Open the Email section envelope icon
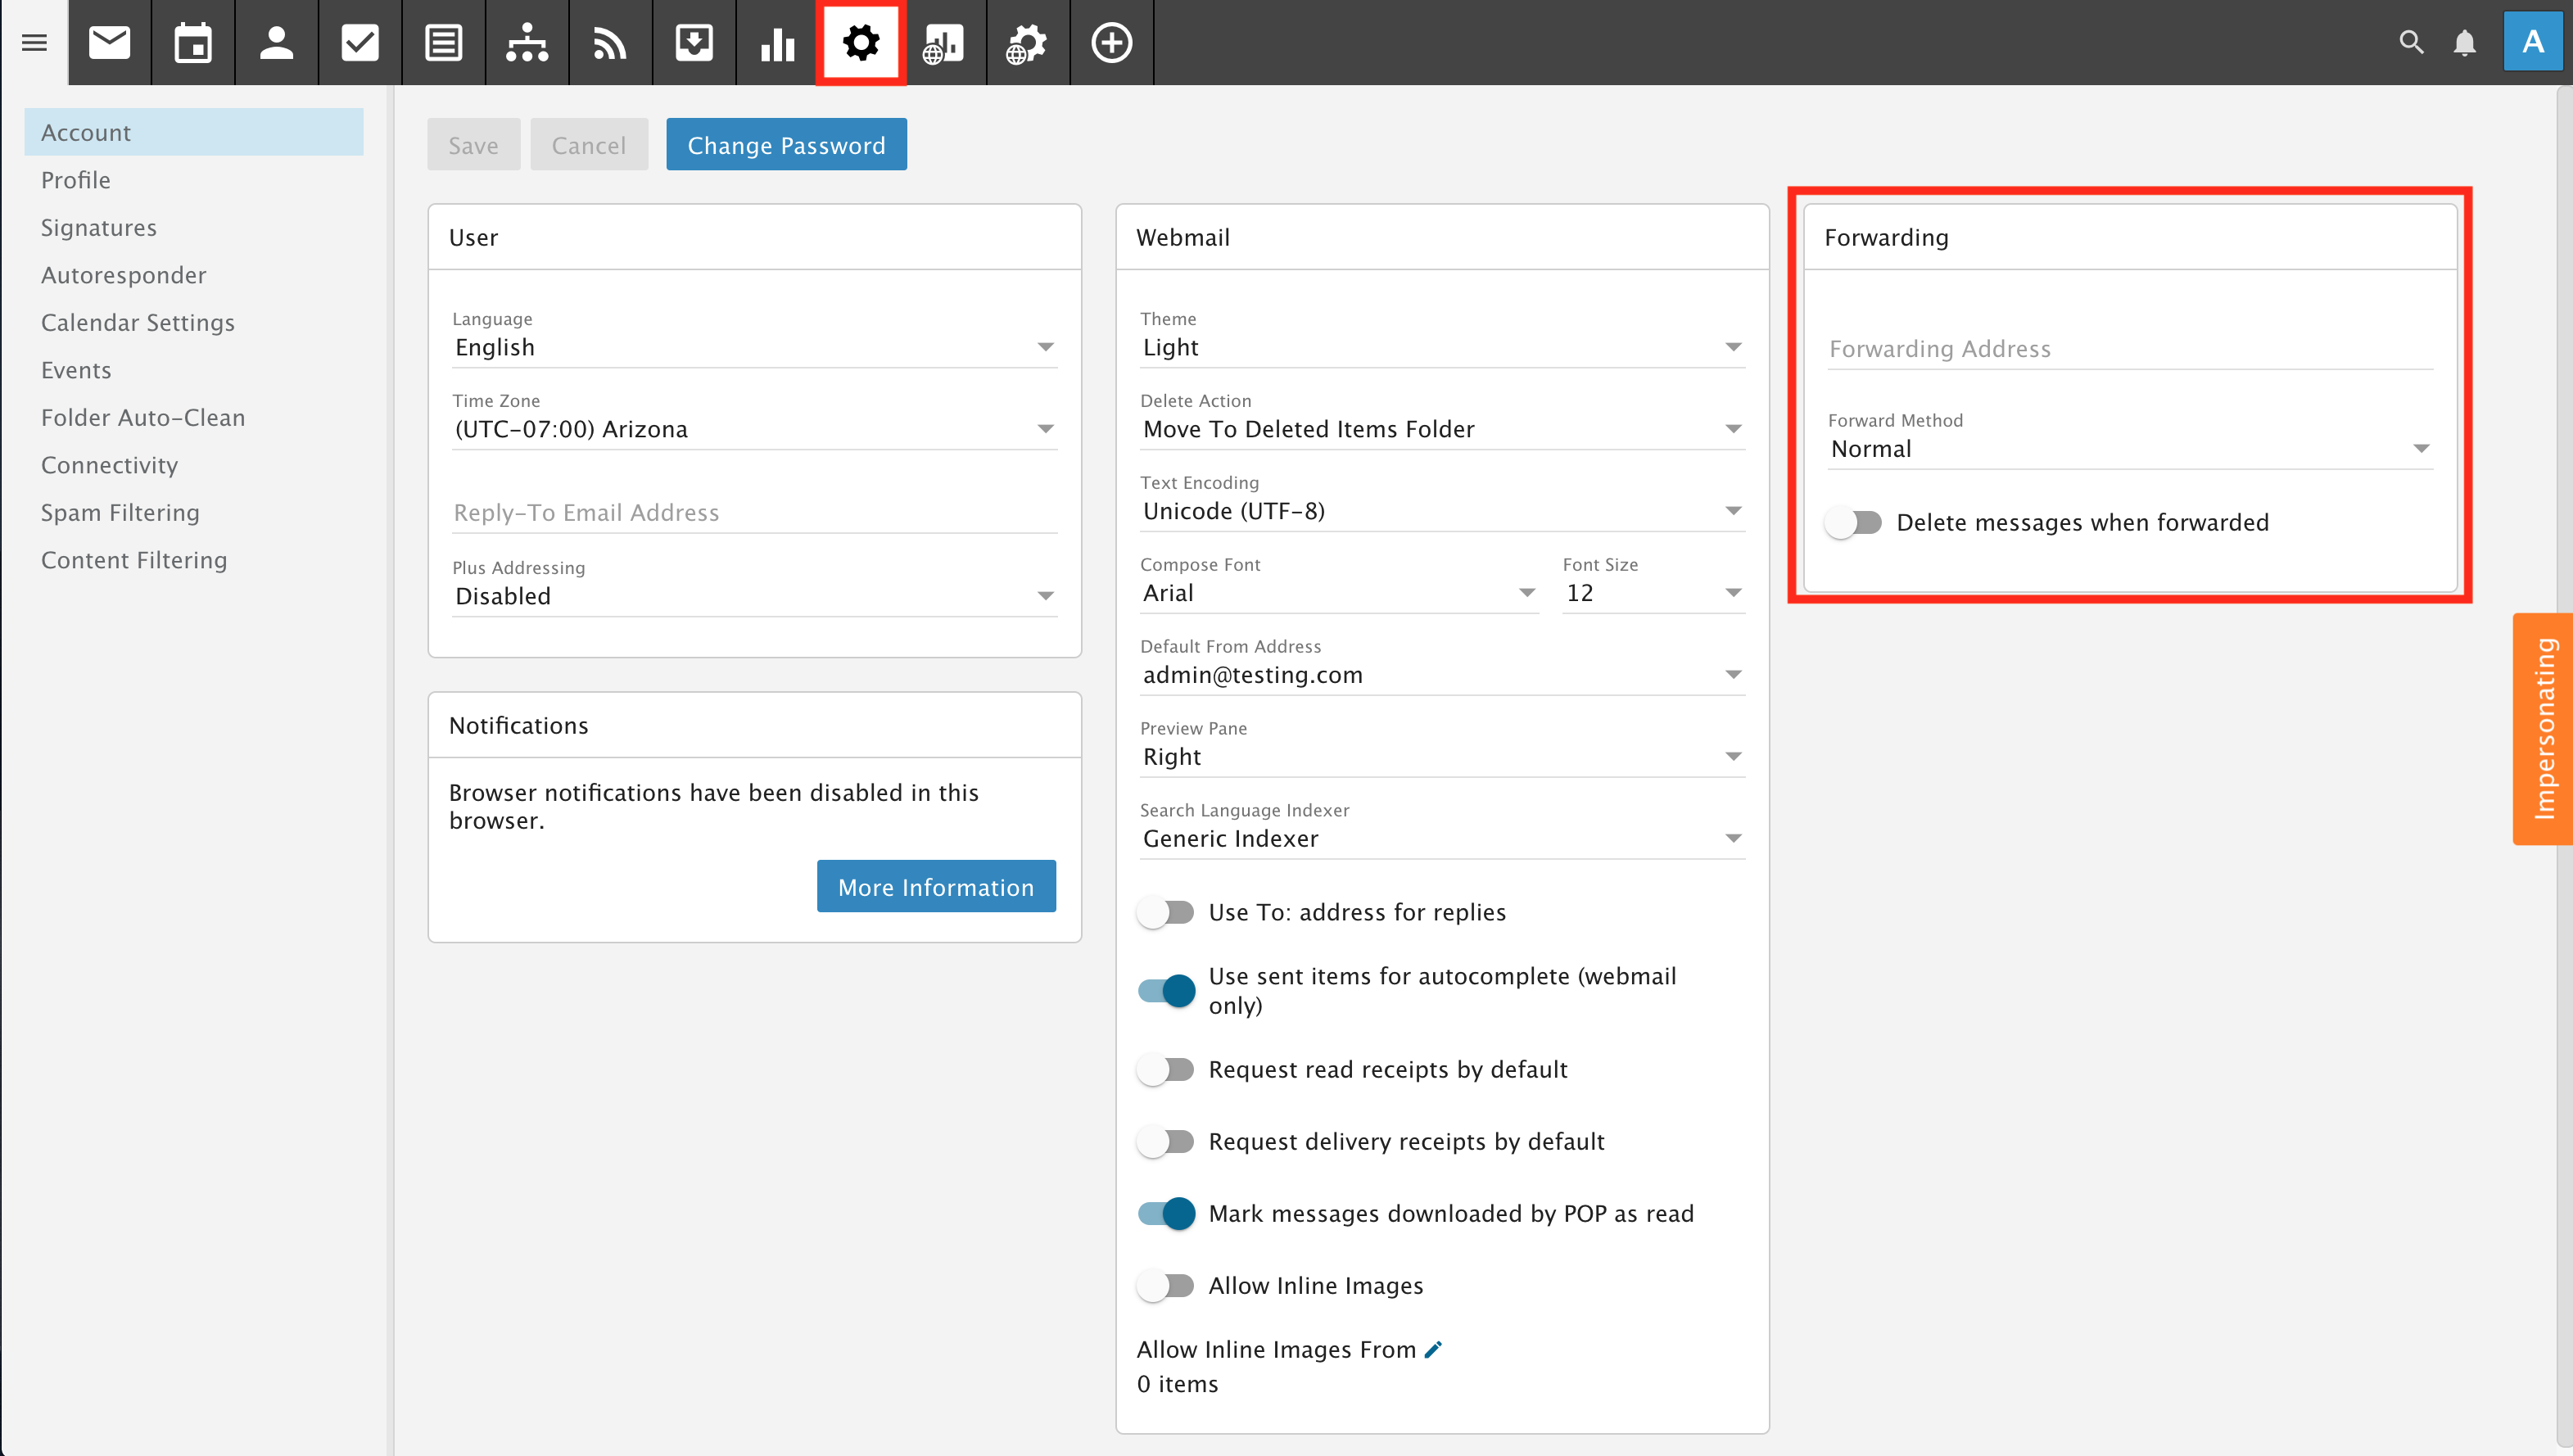 pos(109,43)
